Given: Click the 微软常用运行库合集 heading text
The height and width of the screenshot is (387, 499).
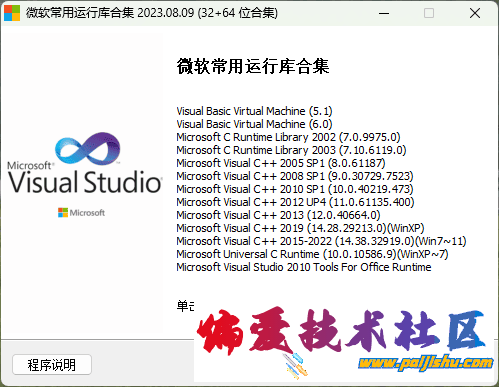Looking at the screenshot, I should 253,66.
